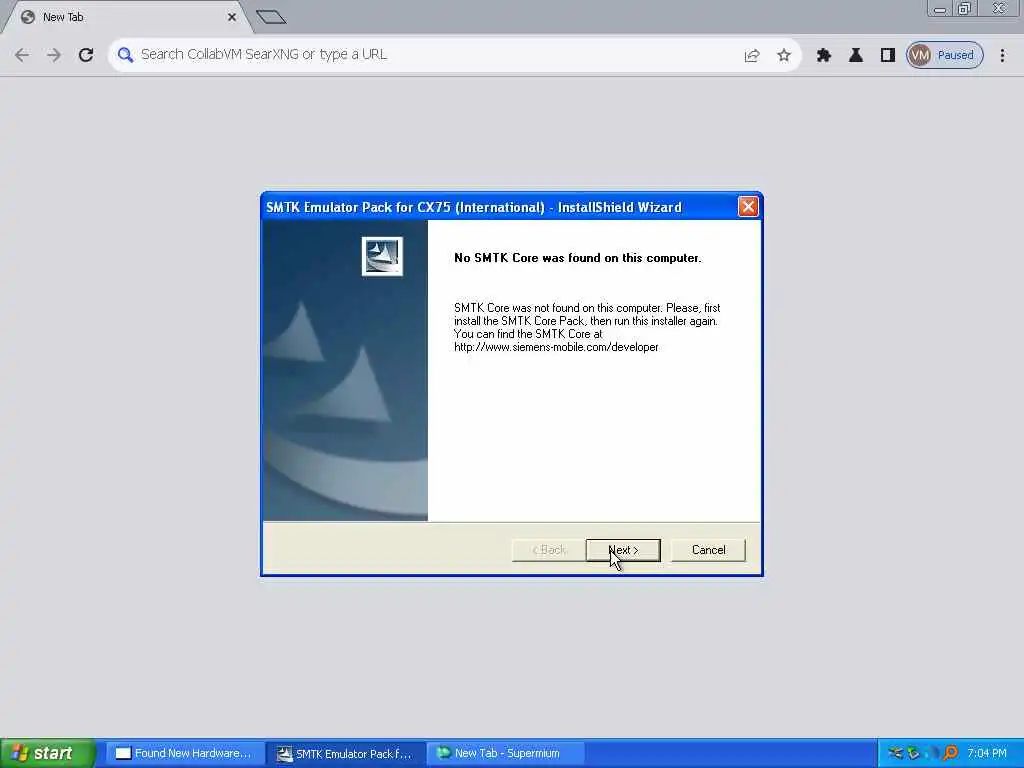Click Next in the InstallShield Wizard
Image resolution: width=1024 pixels, height=768 pixels.
[623, 550]
